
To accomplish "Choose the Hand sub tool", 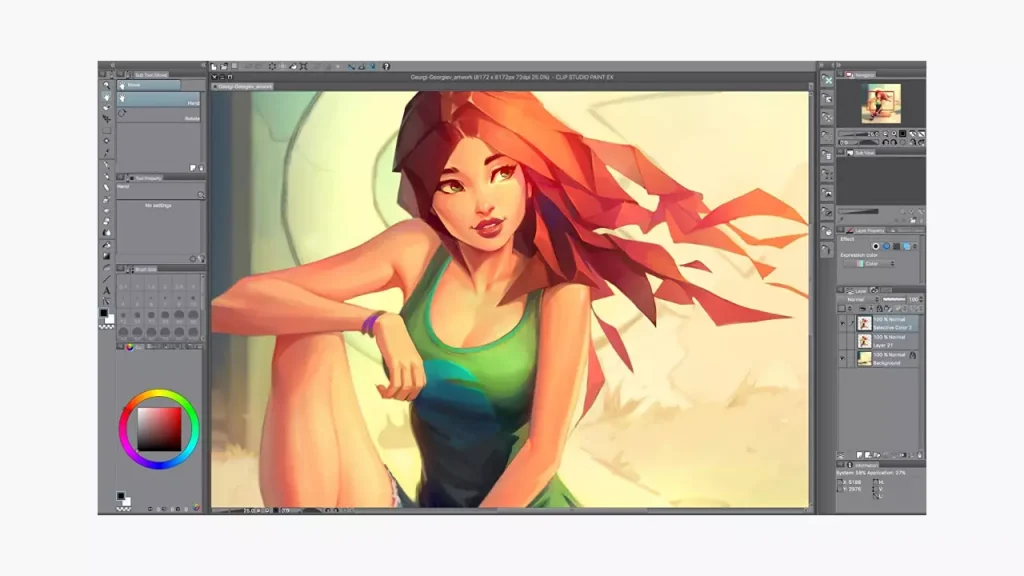I will (x=159, y=100).
